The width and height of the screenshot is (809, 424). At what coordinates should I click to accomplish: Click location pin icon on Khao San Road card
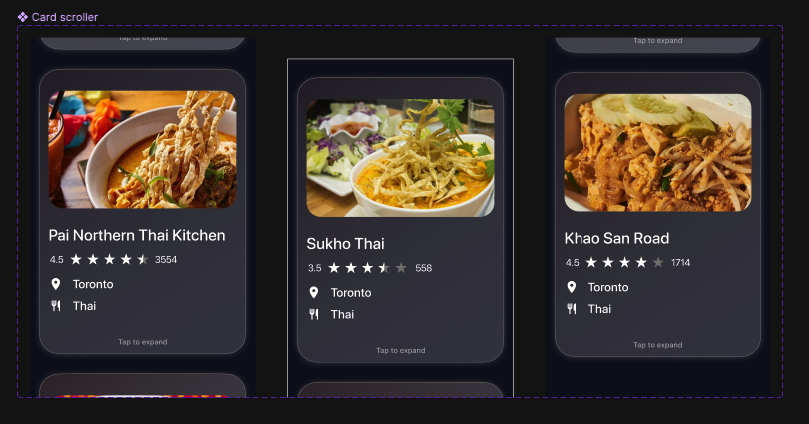tap(572, 287)
